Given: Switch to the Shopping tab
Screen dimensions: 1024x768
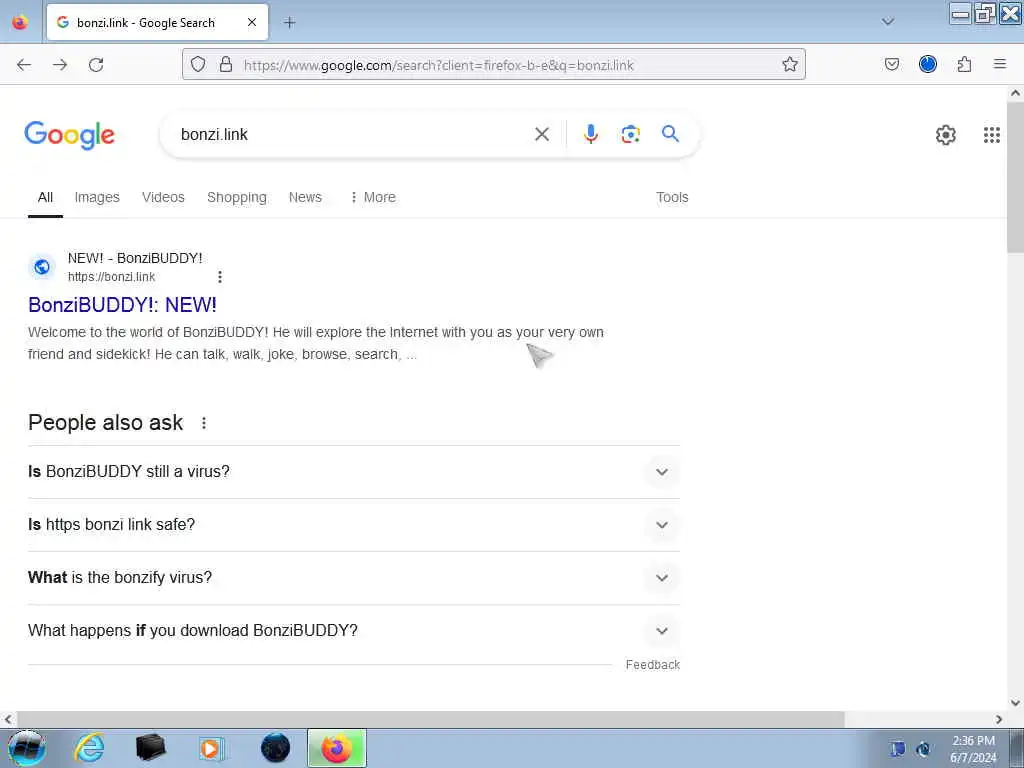Looking at the screenshot, I should (x=236, y=197).
